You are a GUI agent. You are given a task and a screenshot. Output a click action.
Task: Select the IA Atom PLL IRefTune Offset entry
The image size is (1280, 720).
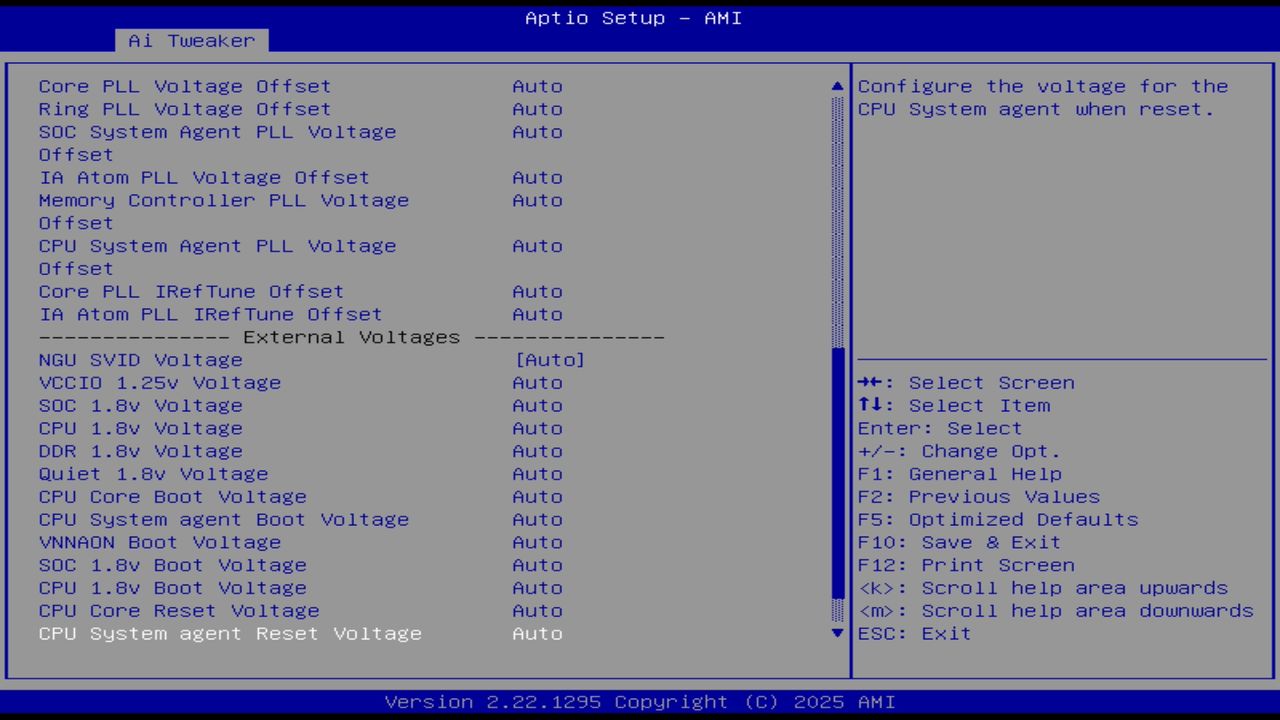click(x=210, y=314)
